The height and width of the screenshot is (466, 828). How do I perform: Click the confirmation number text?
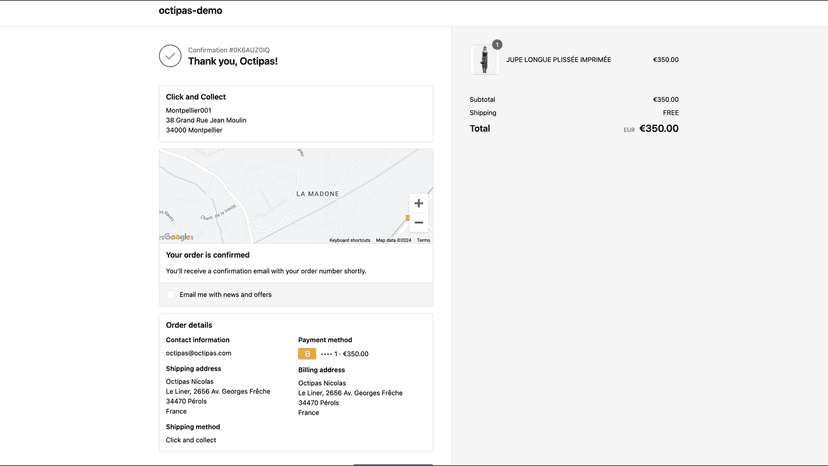pyautogui.click(x=229, y=50)
